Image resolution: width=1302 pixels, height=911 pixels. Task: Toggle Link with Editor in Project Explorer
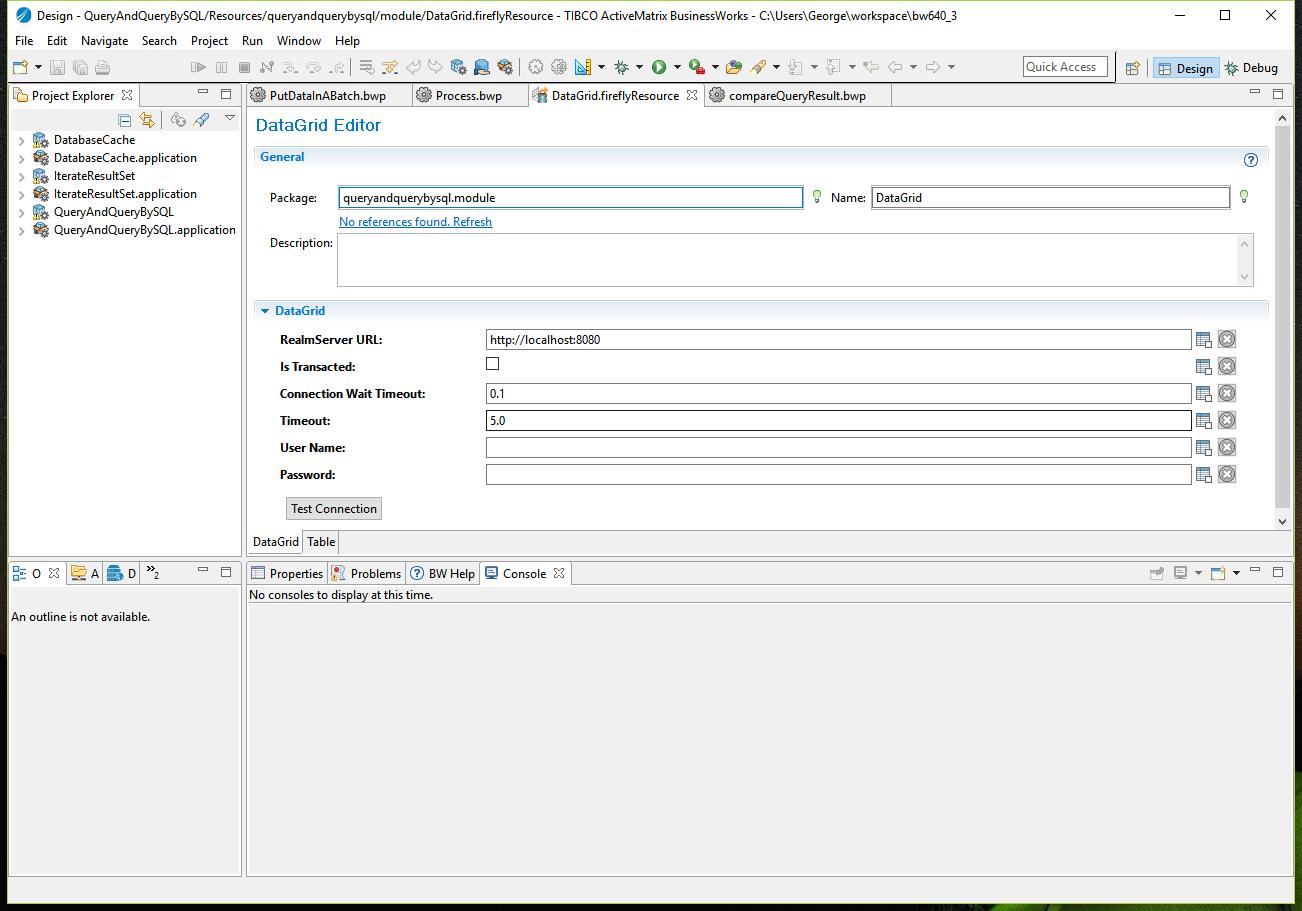[x=147, y=120]
